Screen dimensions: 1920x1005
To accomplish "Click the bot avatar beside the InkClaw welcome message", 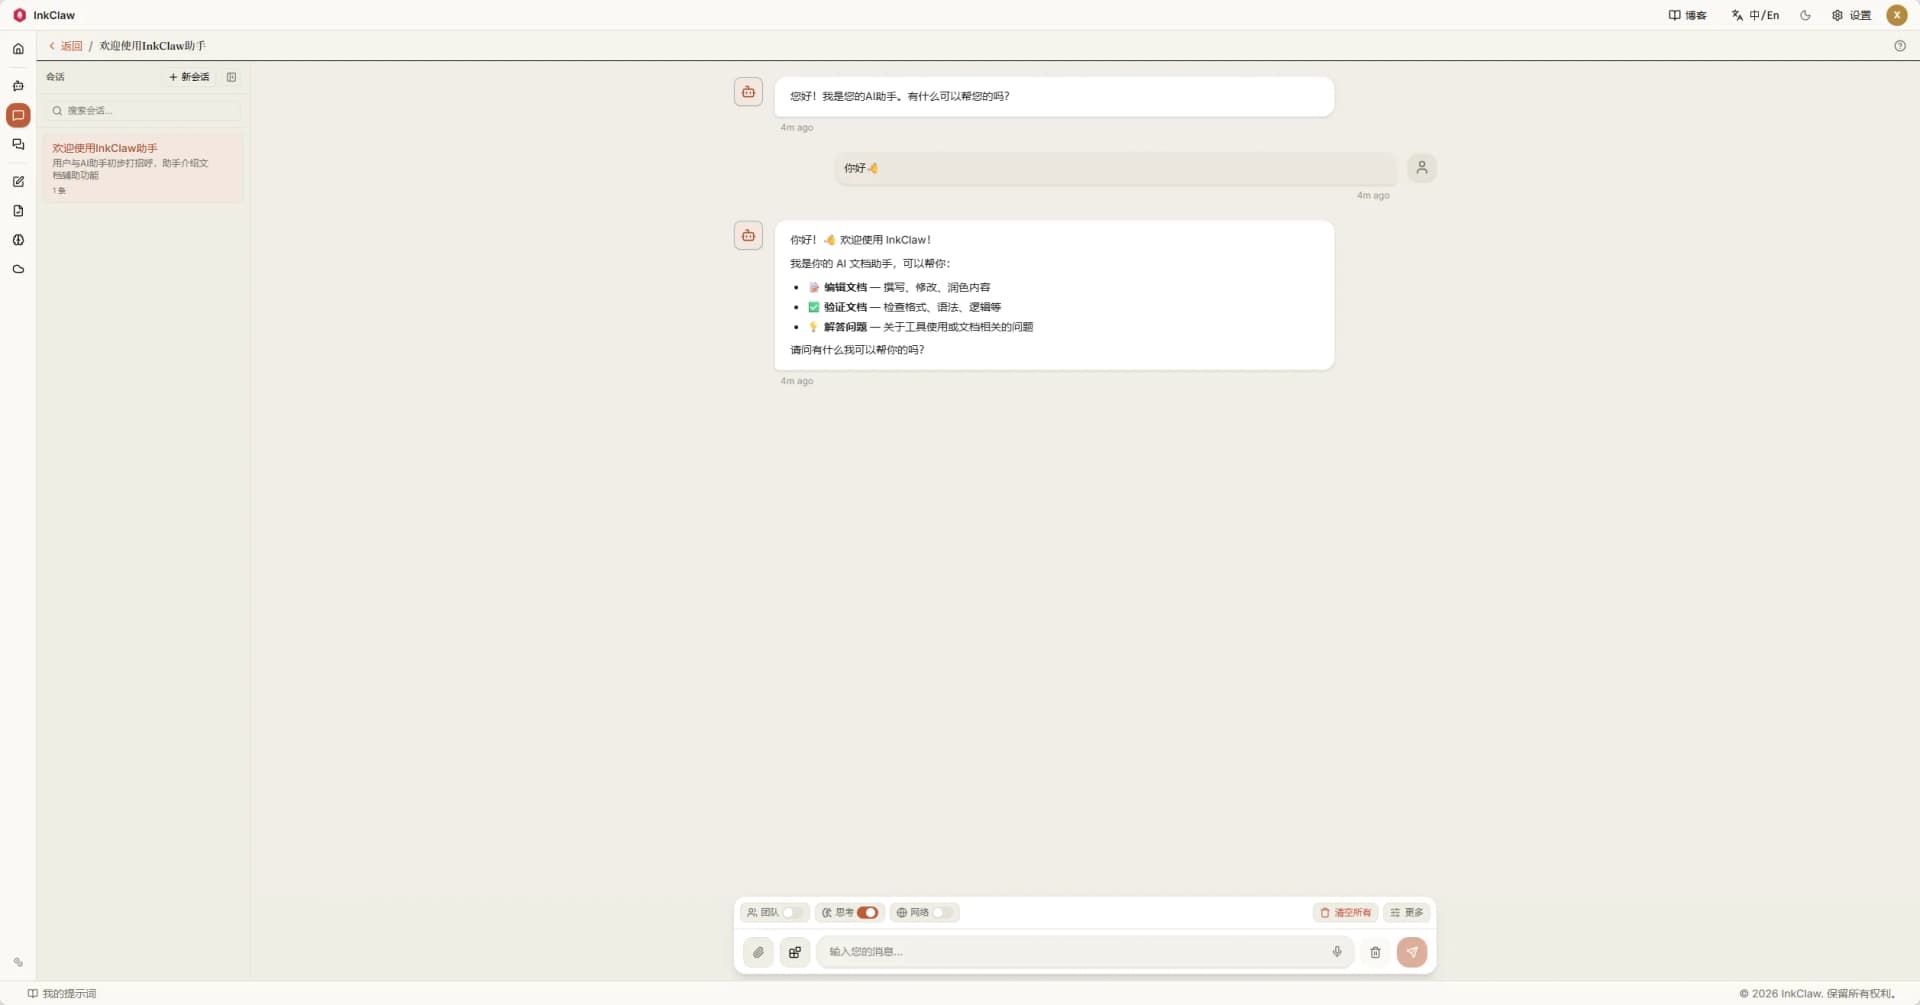I will tap(748, 236).
